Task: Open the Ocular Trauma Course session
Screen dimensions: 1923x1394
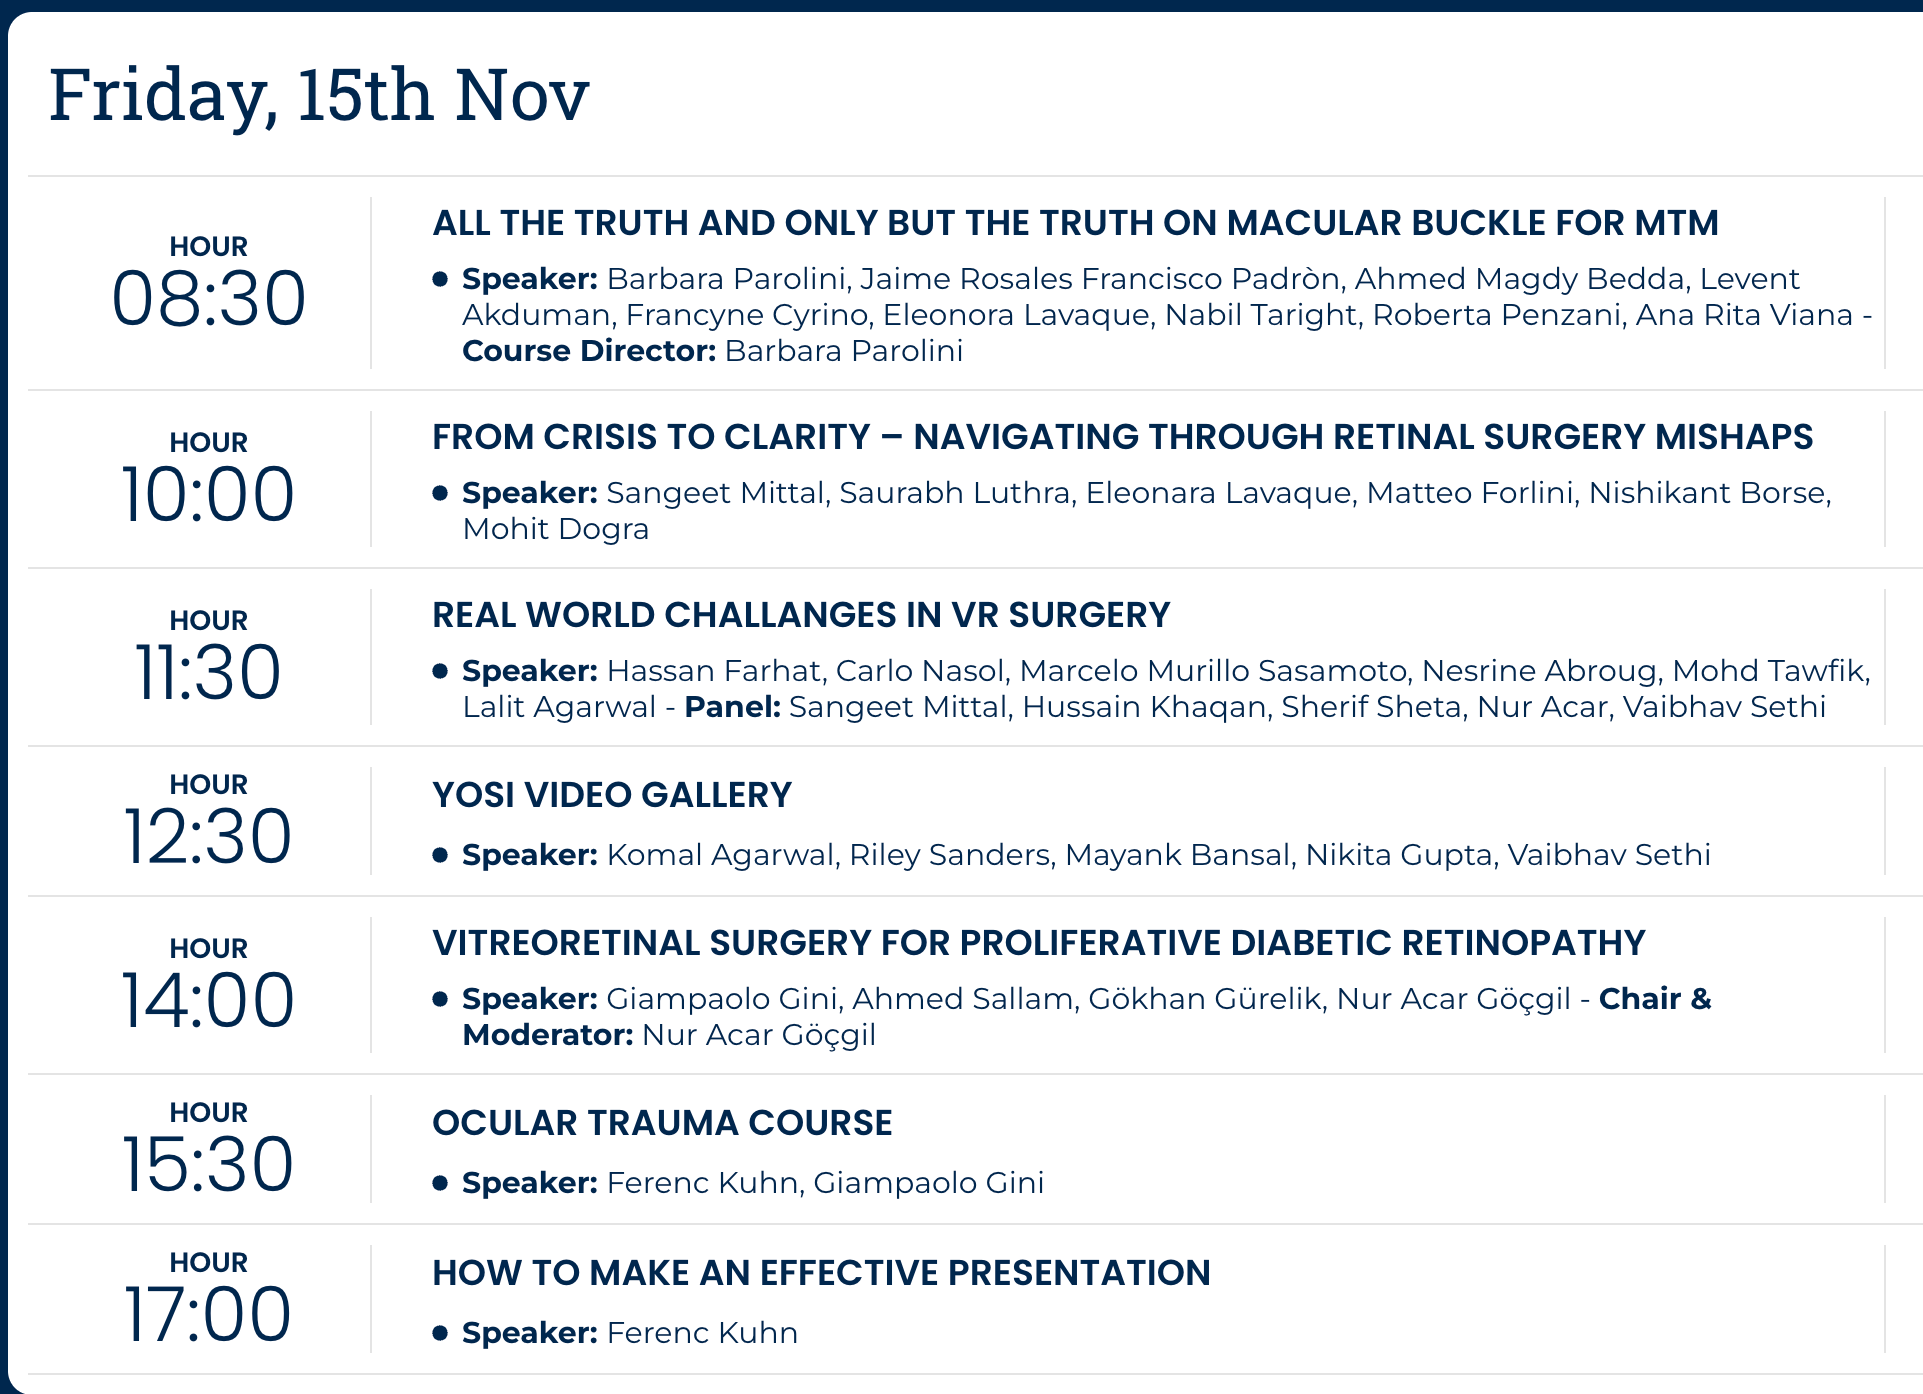Action: tap(662, 1123)
